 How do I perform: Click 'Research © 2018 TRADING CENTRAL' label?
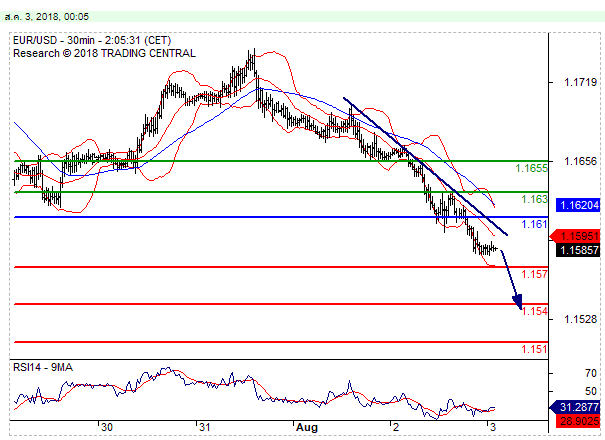pyautogui.click(x=104, y=53)
